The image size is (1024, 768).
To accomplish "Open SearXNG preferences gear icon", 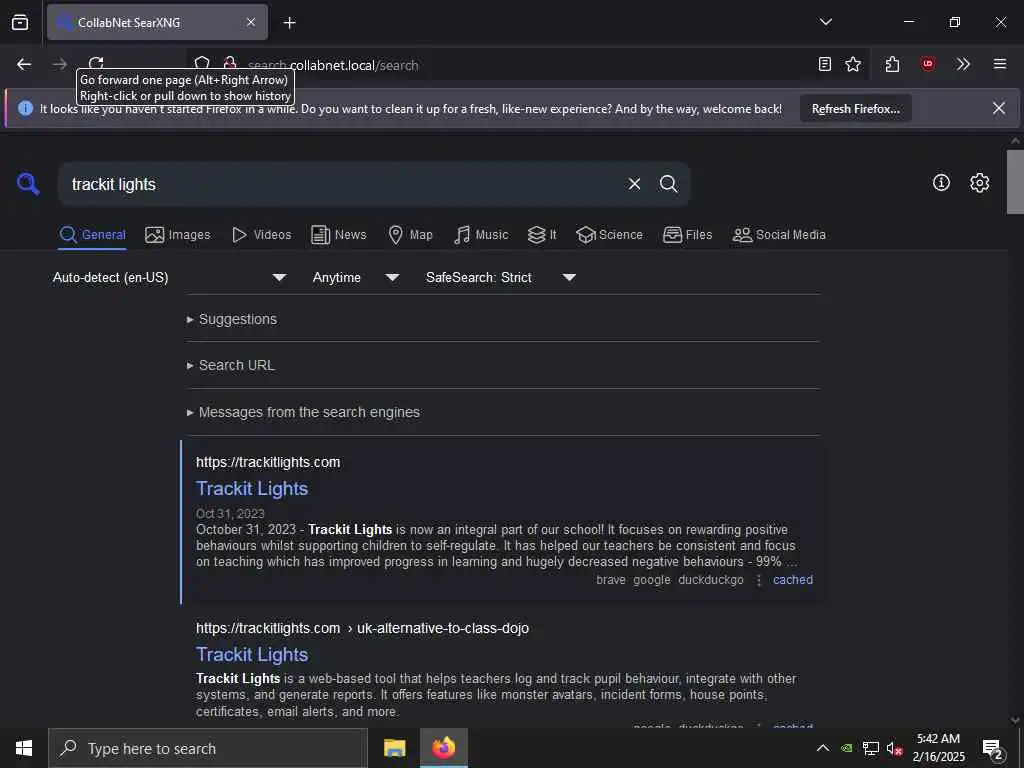I will 979,183.
